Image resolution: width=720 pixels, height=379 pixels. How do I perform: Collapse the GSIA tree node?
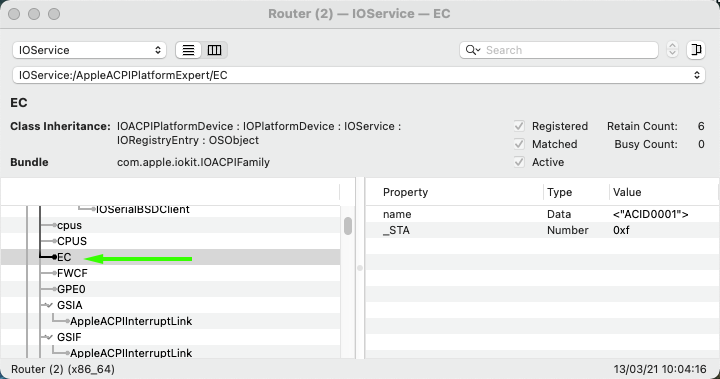[x=48, y=305]
